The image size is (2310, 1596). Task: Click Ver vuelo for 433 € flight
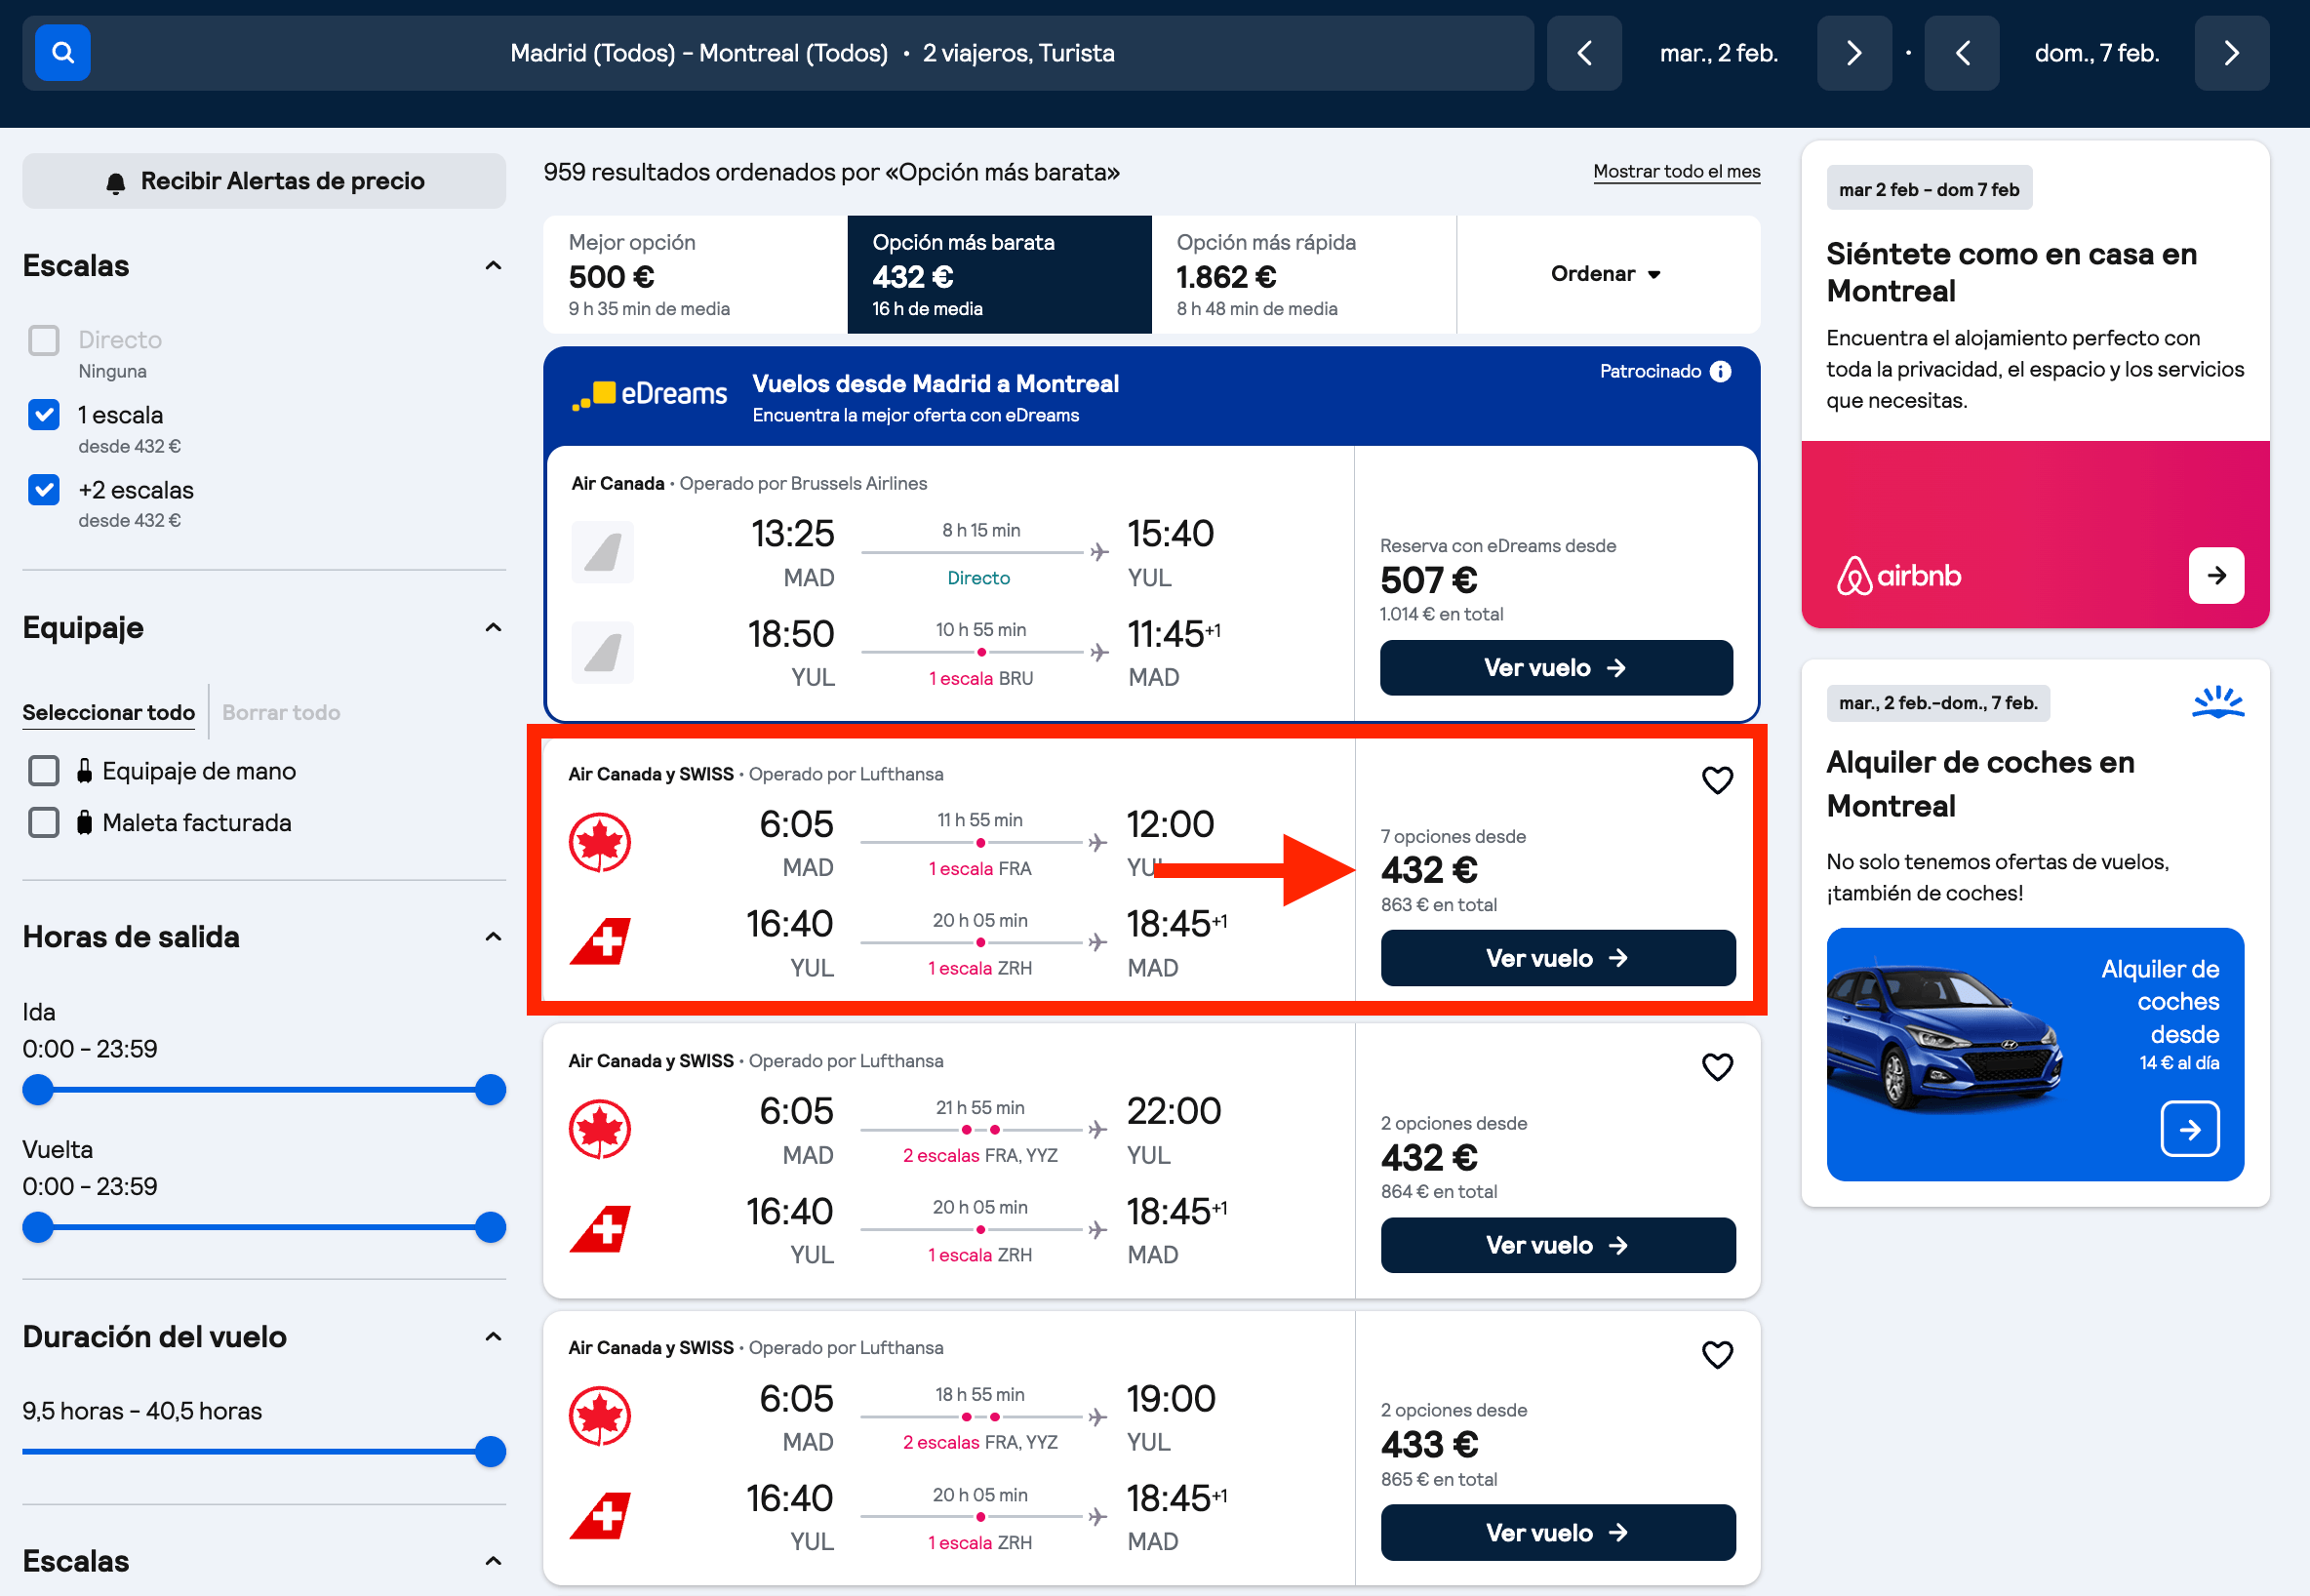click(1557, 1532)
